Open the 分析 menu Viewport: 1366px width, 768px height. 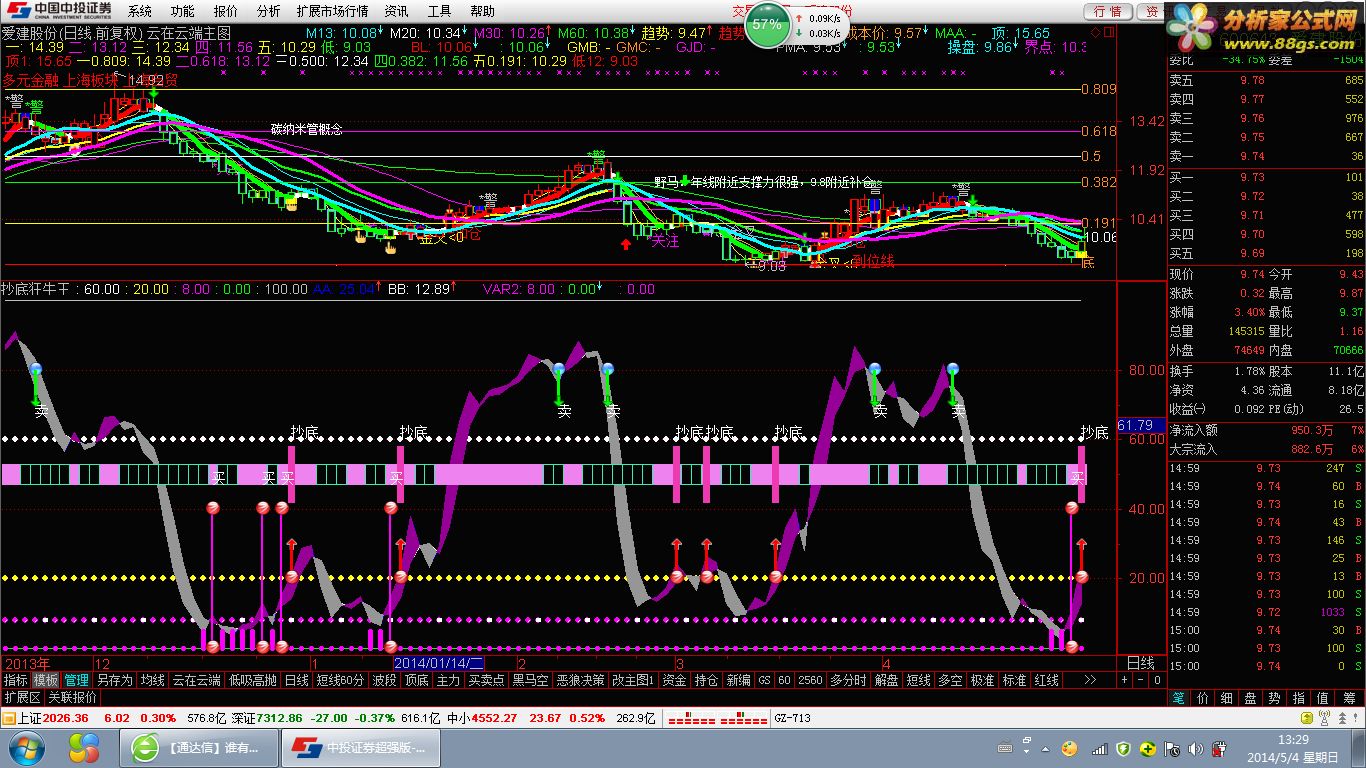pyautogui.click(x=268, y=11)
